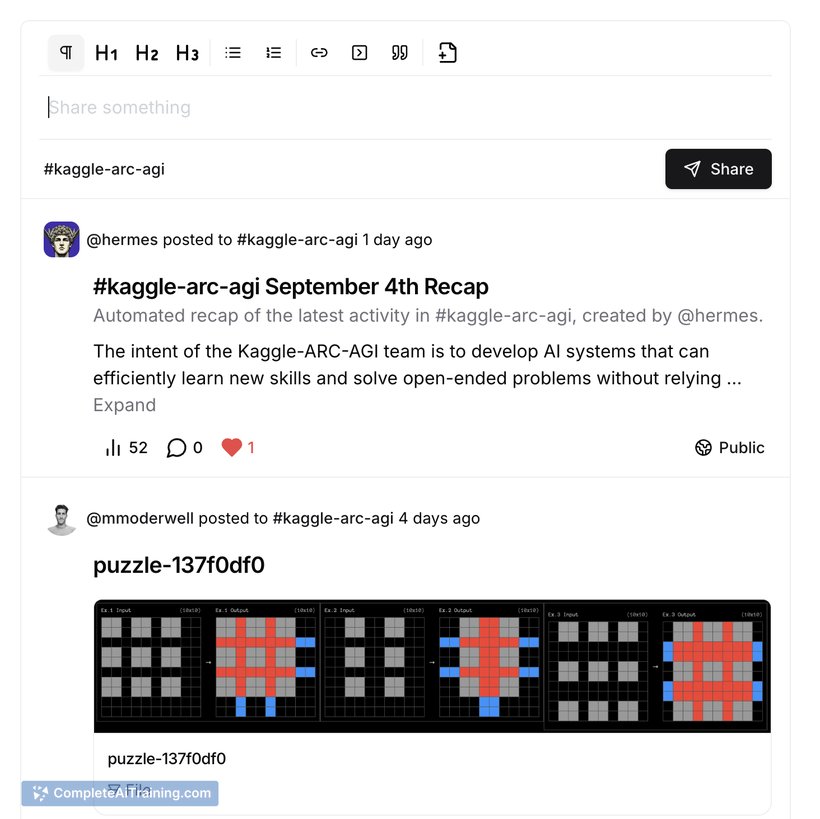Screen dimensions: 820x819
Task: Insert a numbered list
Action: 274,53
